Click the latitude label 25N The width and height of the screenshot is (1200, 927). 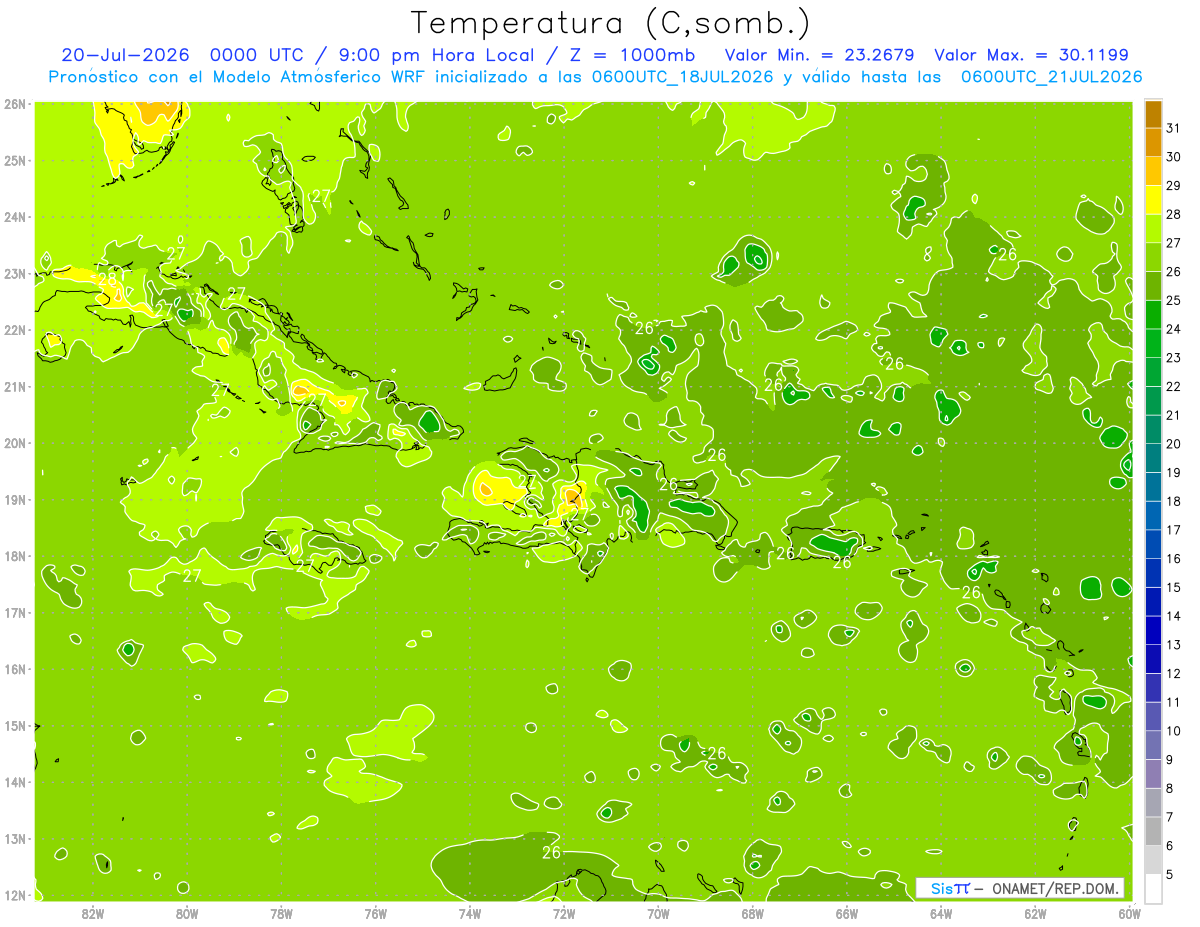(x=15, y=160)
